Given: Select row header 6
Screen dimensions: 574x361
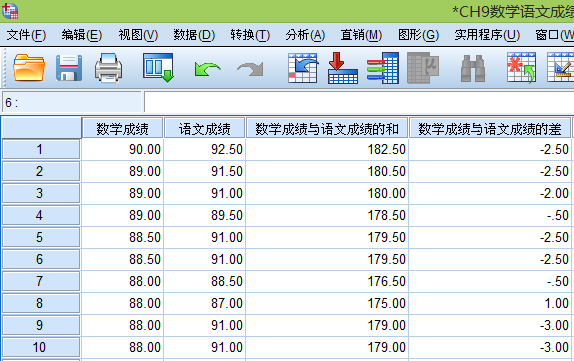Looking at the screenshot, I should [x=41, y=259].
